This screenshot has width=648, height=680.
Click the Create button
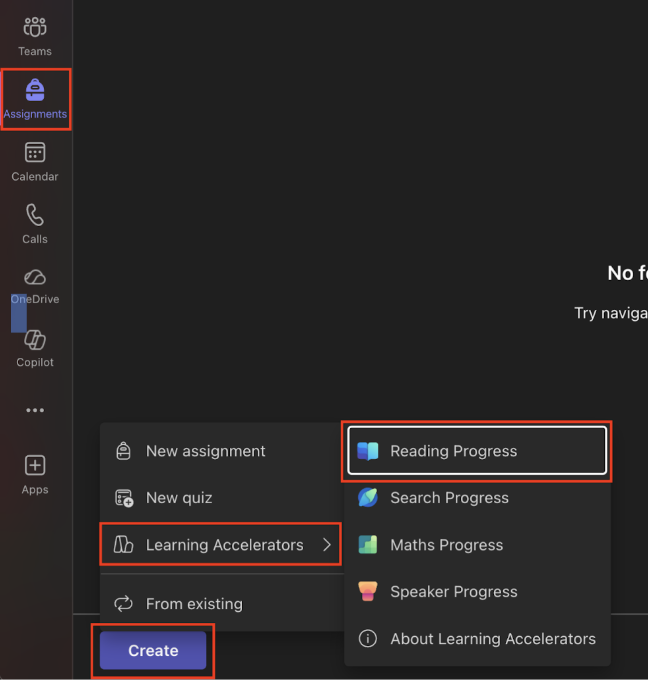point(153,651)
